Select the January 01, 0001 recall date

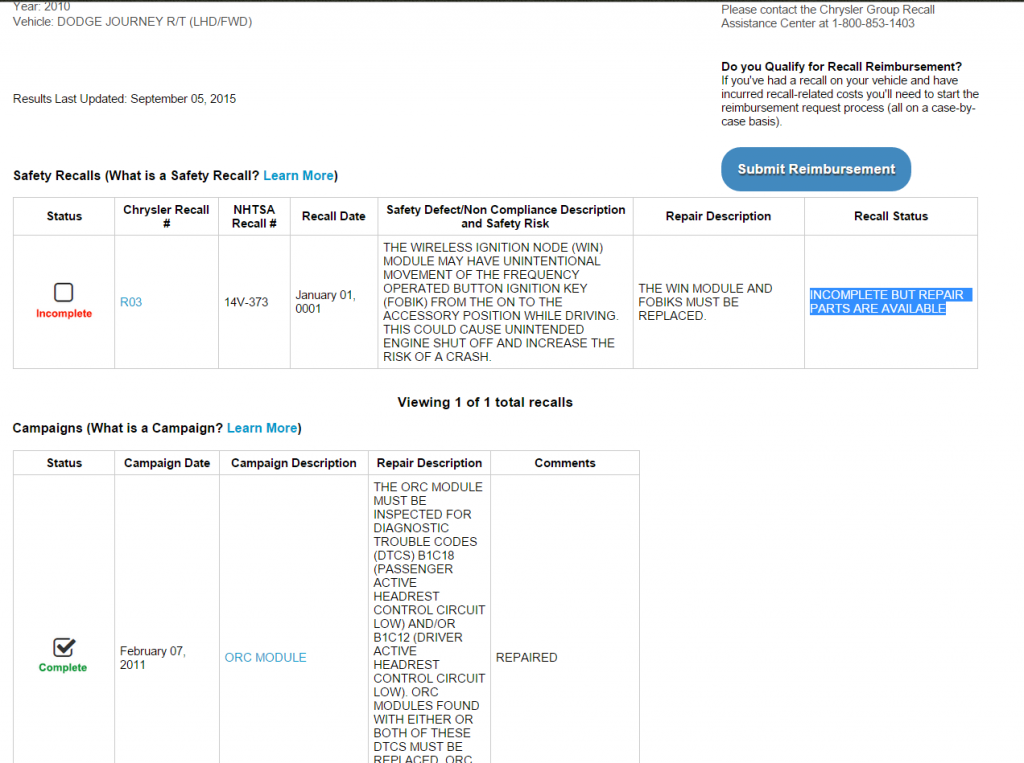325,302
